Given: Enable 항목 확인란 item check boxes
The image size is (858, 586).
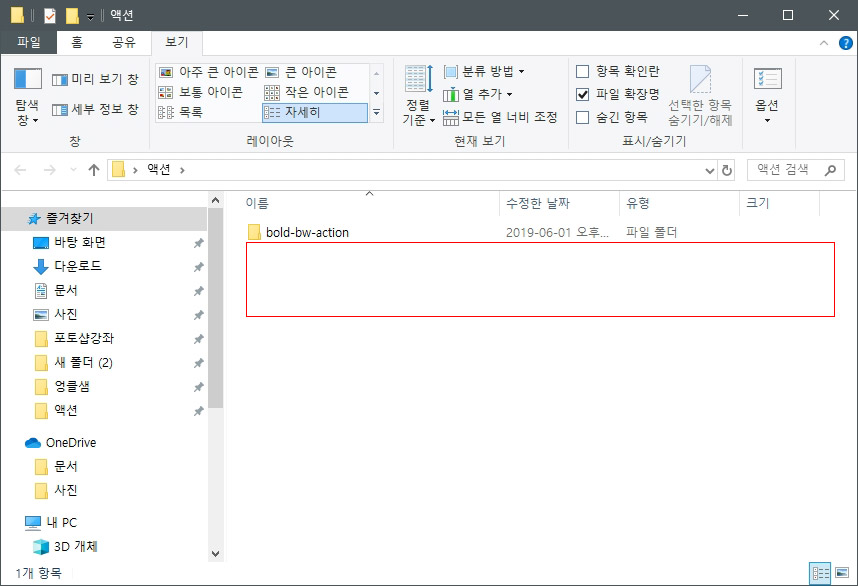Looking at the screenshot, I should (582, 70).
